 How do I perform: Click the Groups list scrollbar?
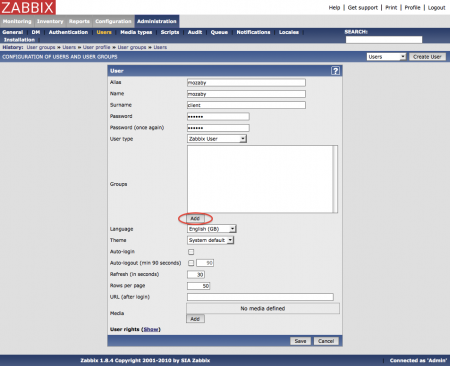[335, 179]
